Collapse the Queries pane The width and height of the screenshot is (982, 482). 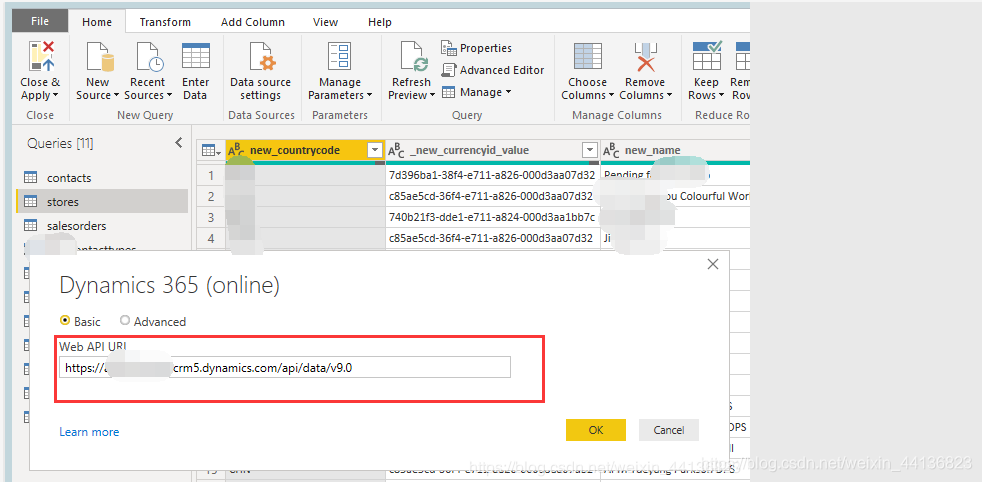pos(179,143)
